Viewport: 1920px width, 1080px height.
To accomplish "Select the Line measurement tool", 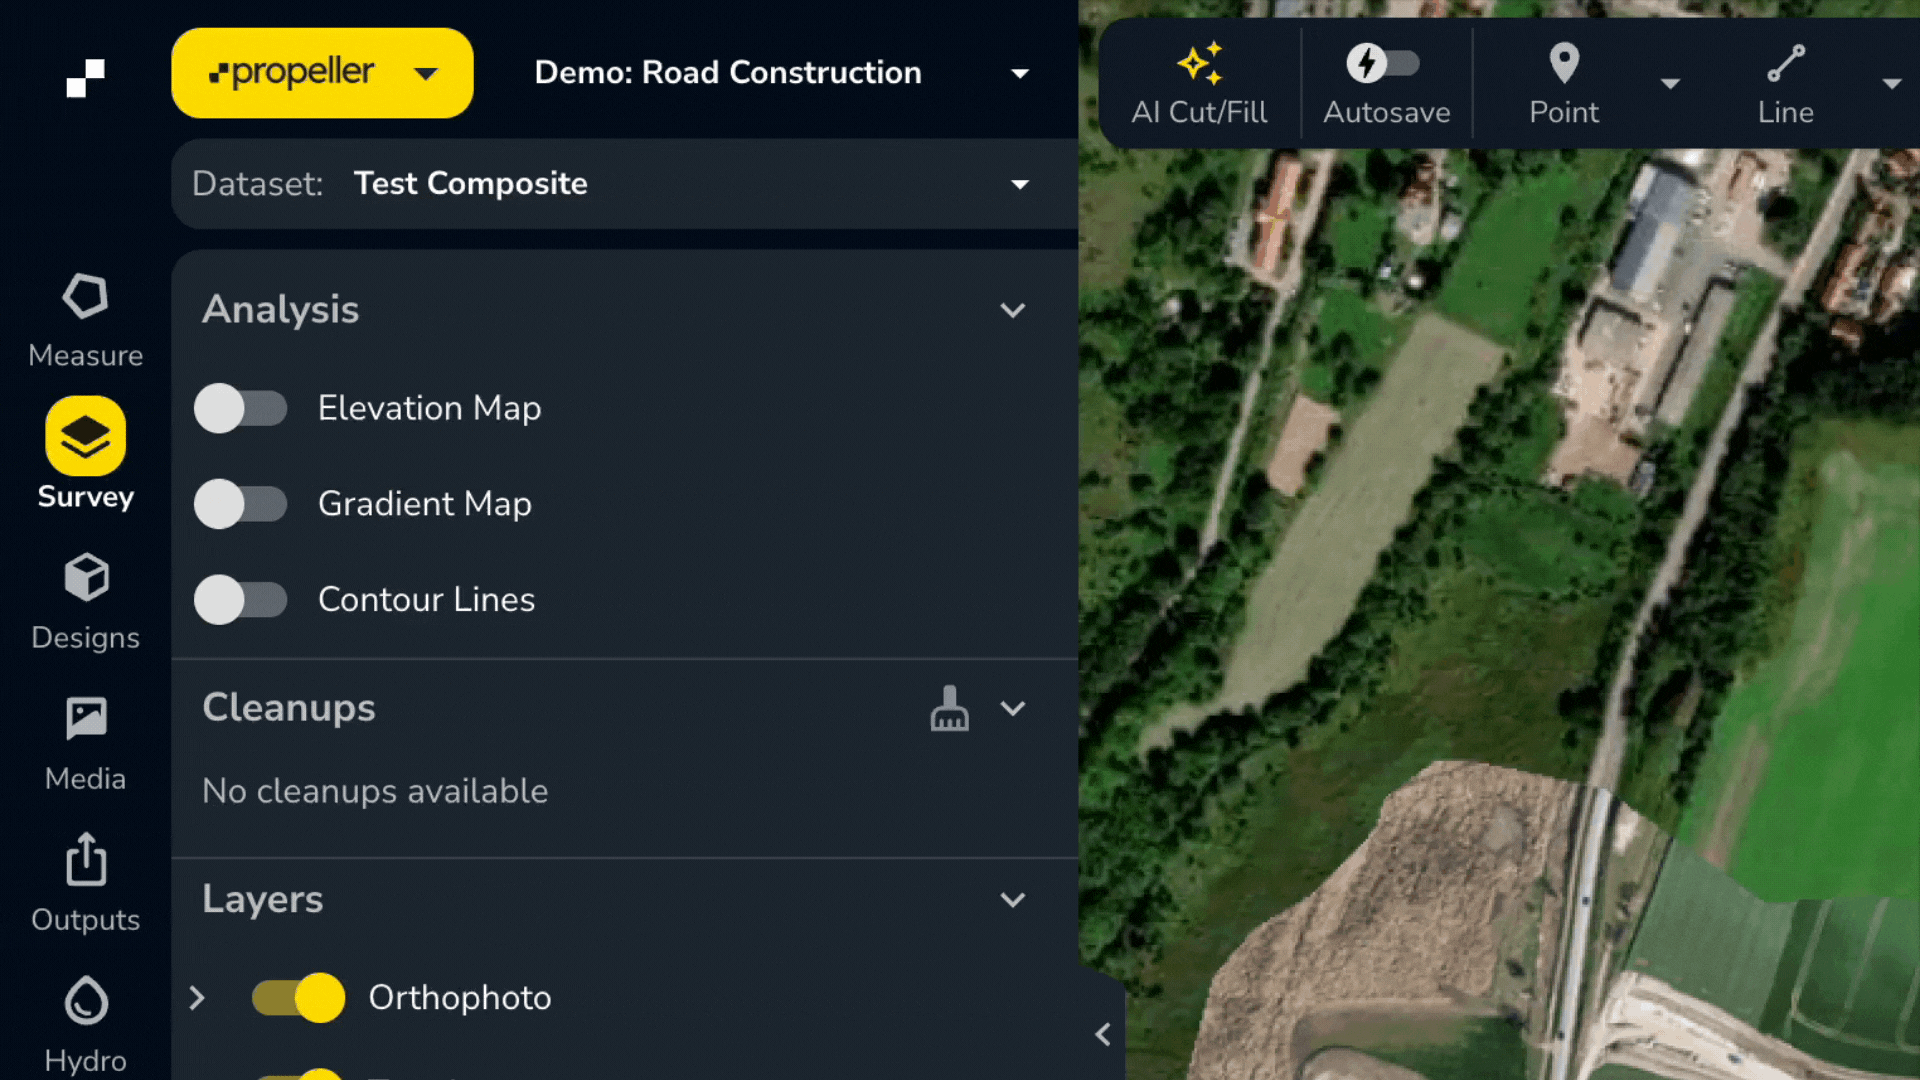I will point(1785,84).
